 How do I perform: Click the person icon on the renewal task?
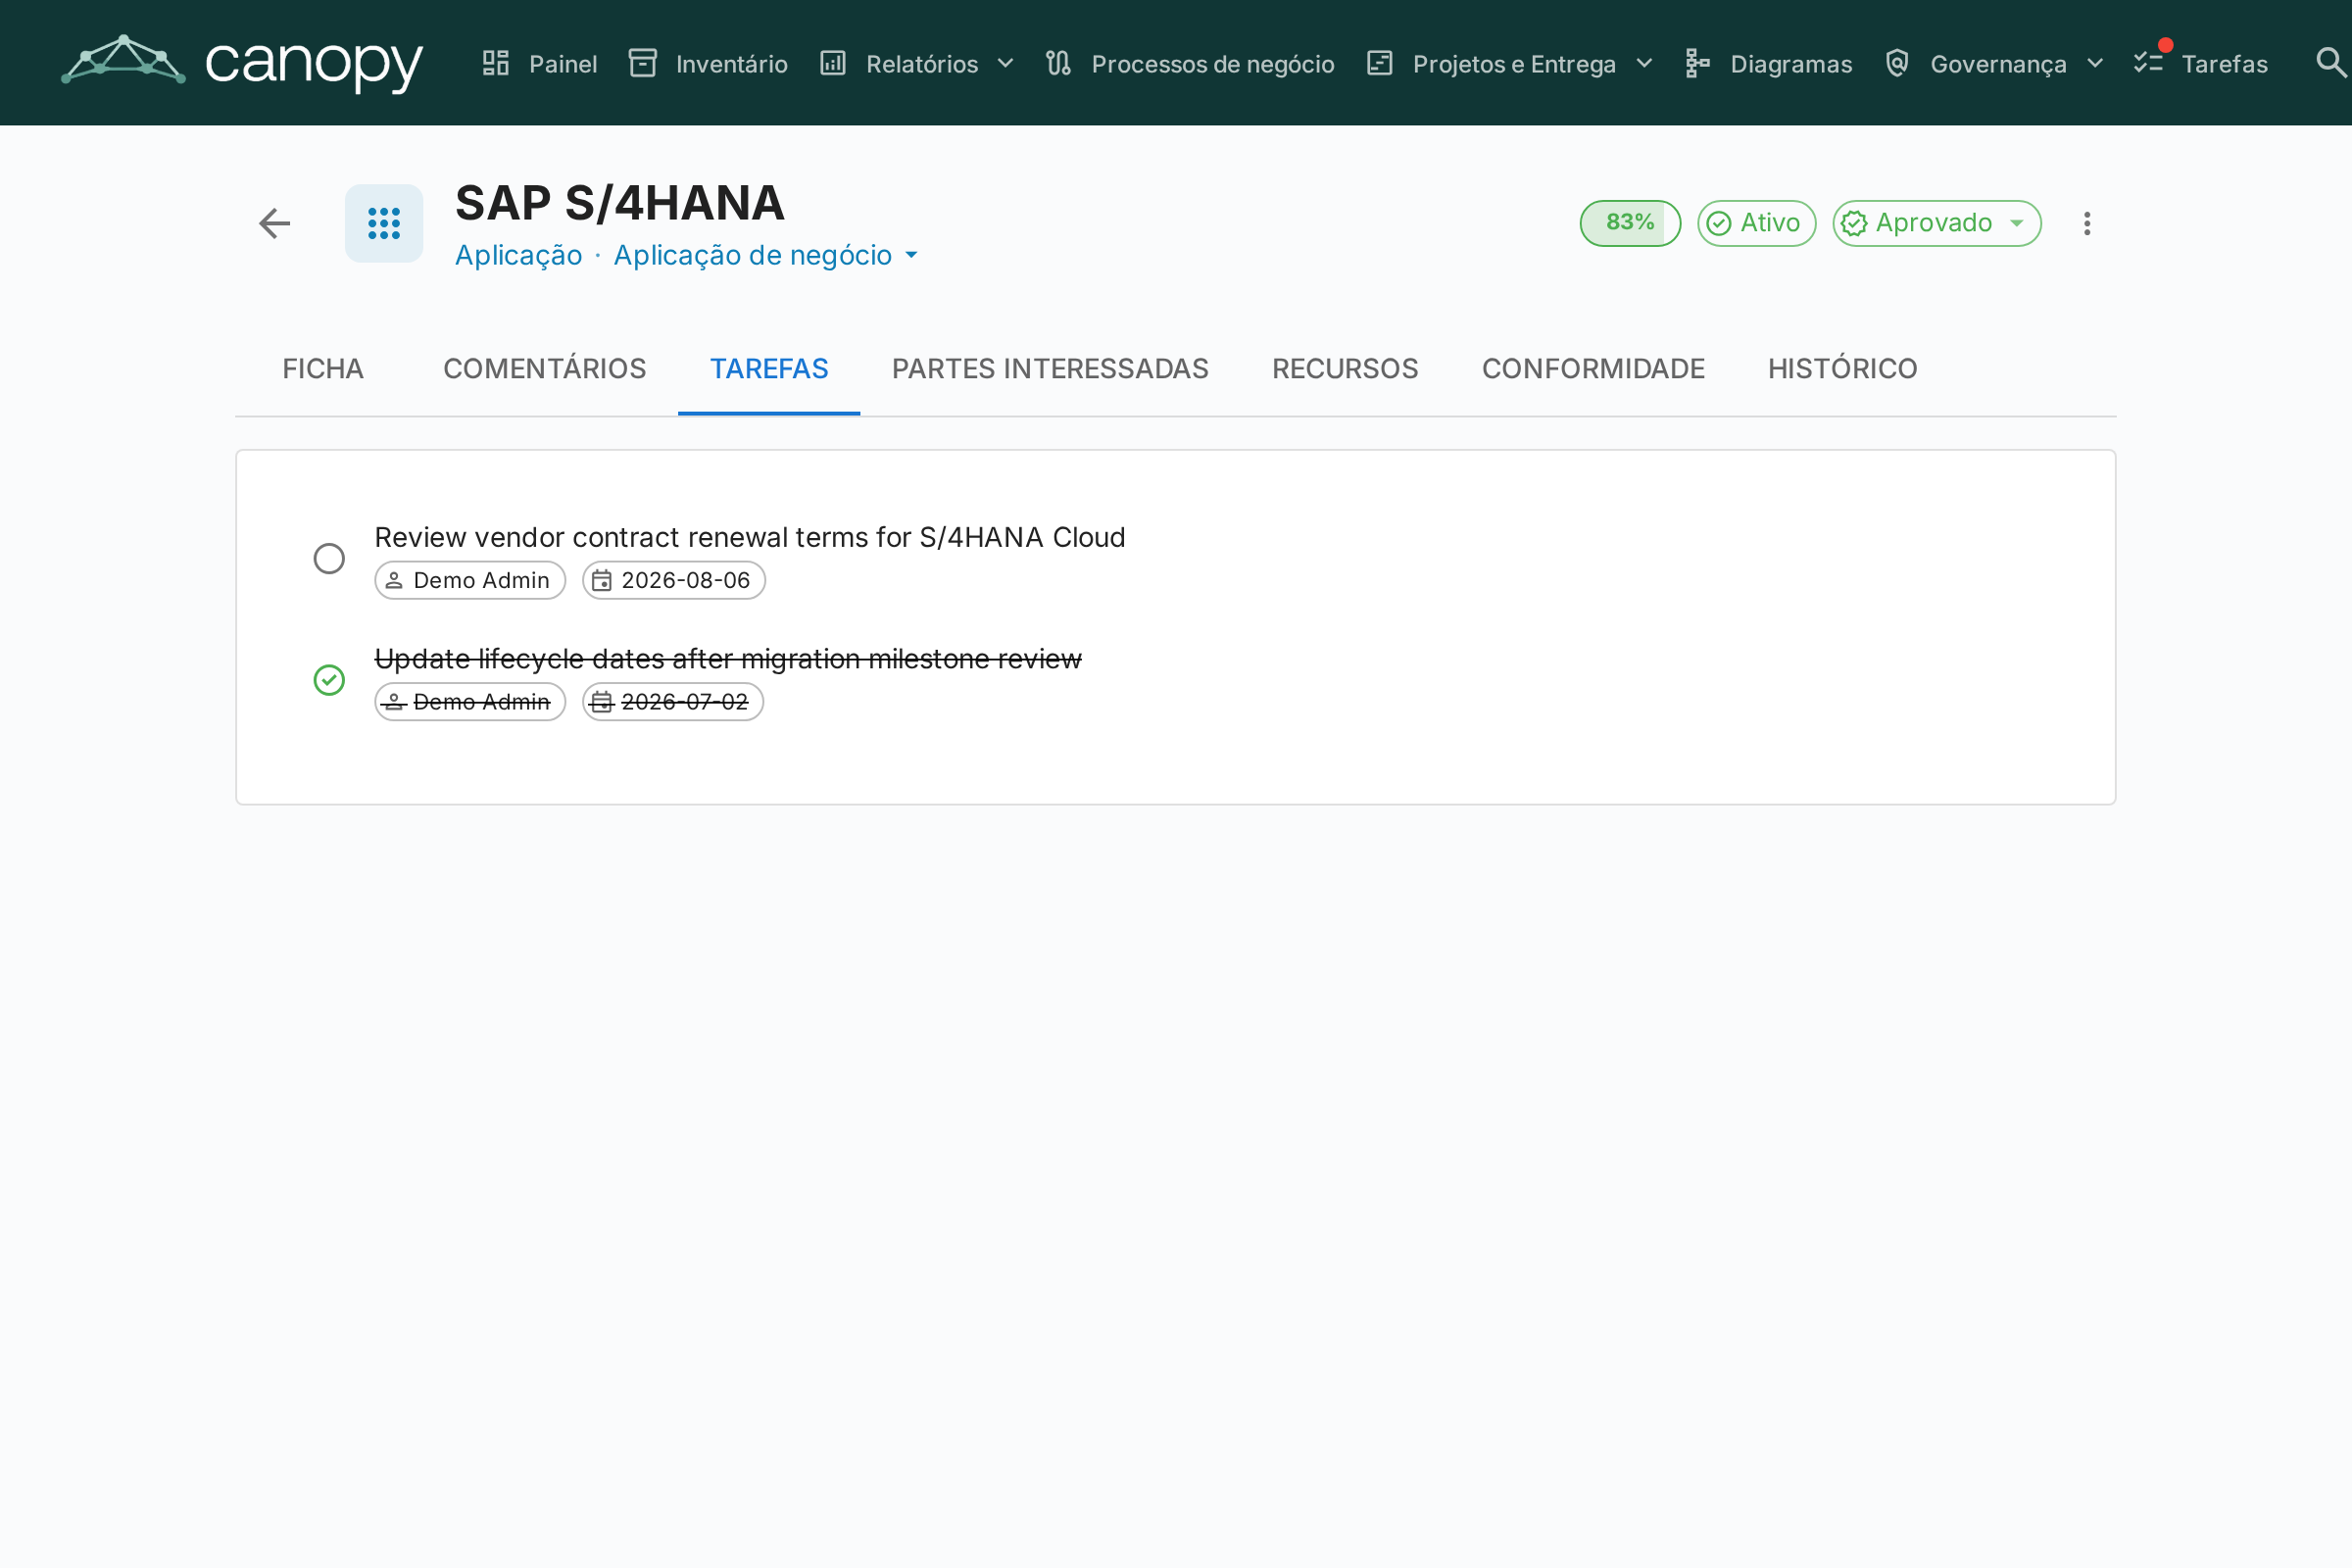[x=394, y=580]
